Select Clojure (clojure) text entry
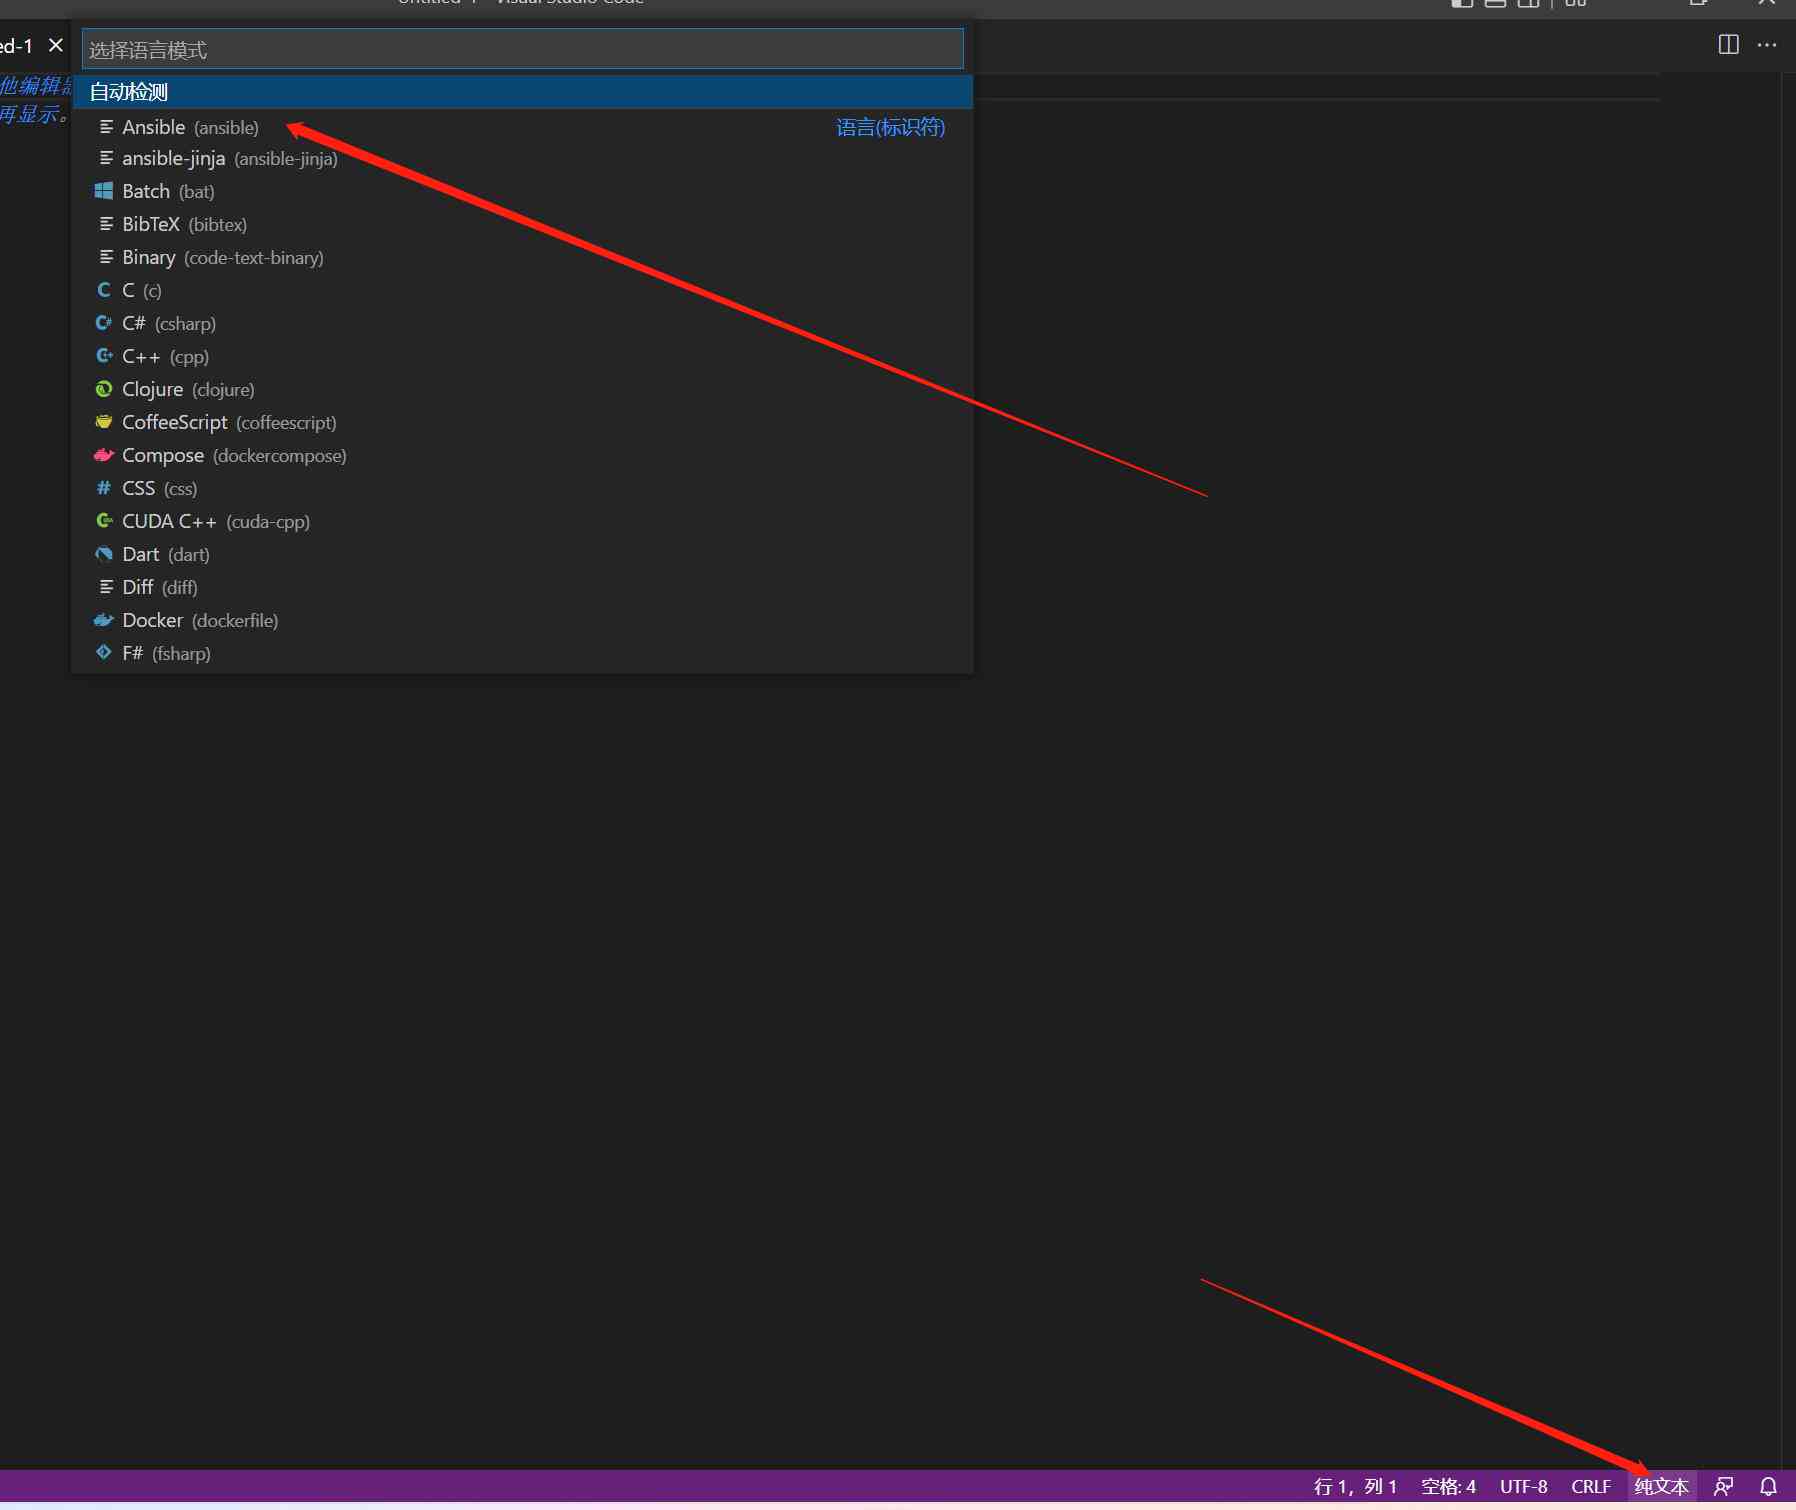The width and height of the screenshot is (1796, 1510). tap(188, 389)
